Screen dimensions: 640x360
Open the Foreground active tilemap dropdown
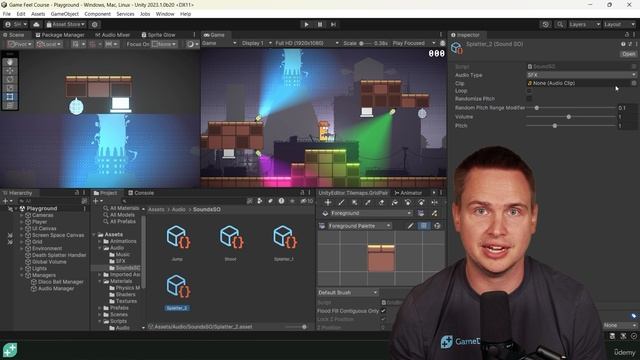(x=370, y=213)
